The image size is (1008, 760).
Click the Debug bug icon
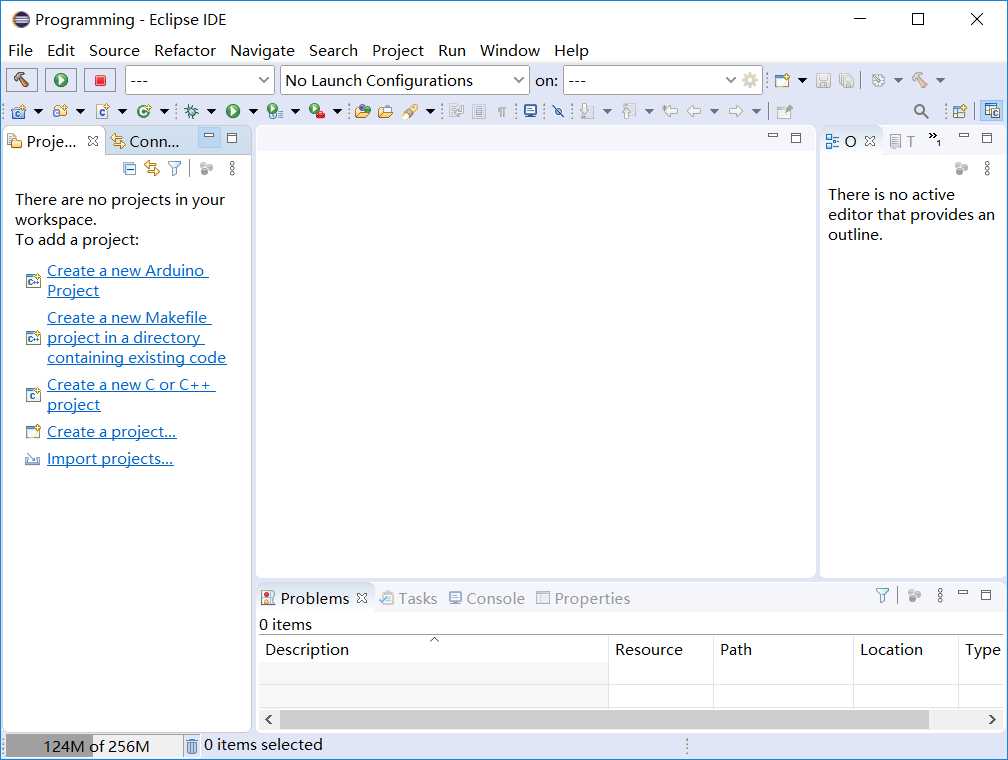click(191, 111)
